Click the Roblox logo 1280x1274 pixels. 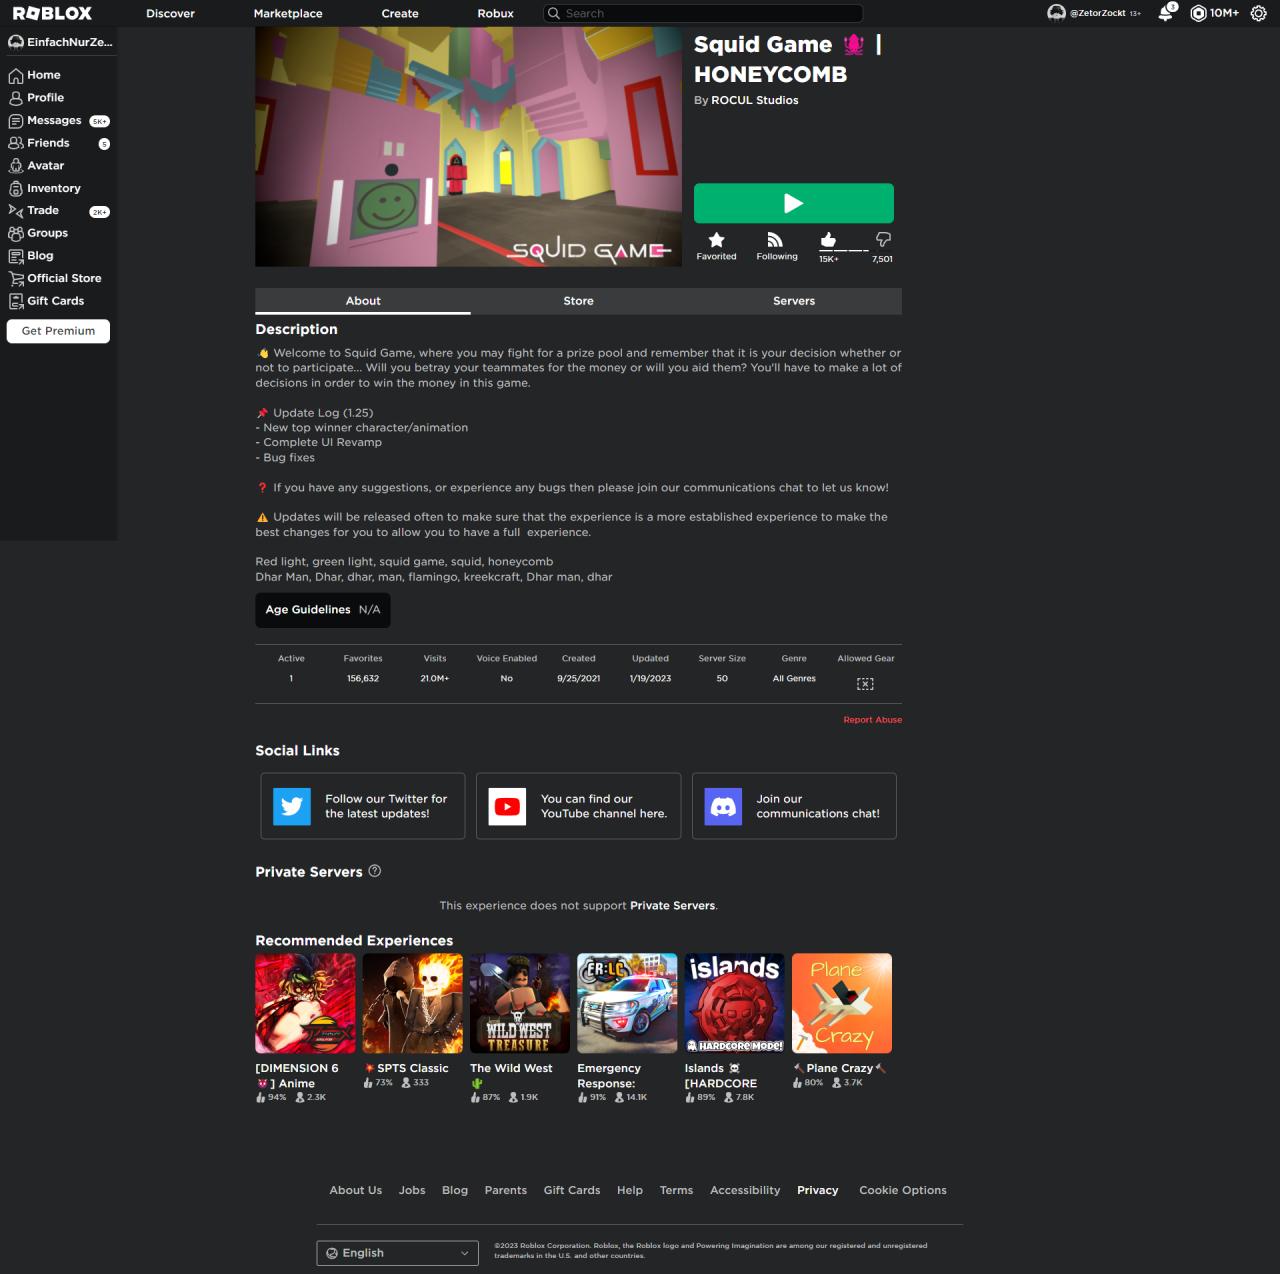[x=52, y=13]
